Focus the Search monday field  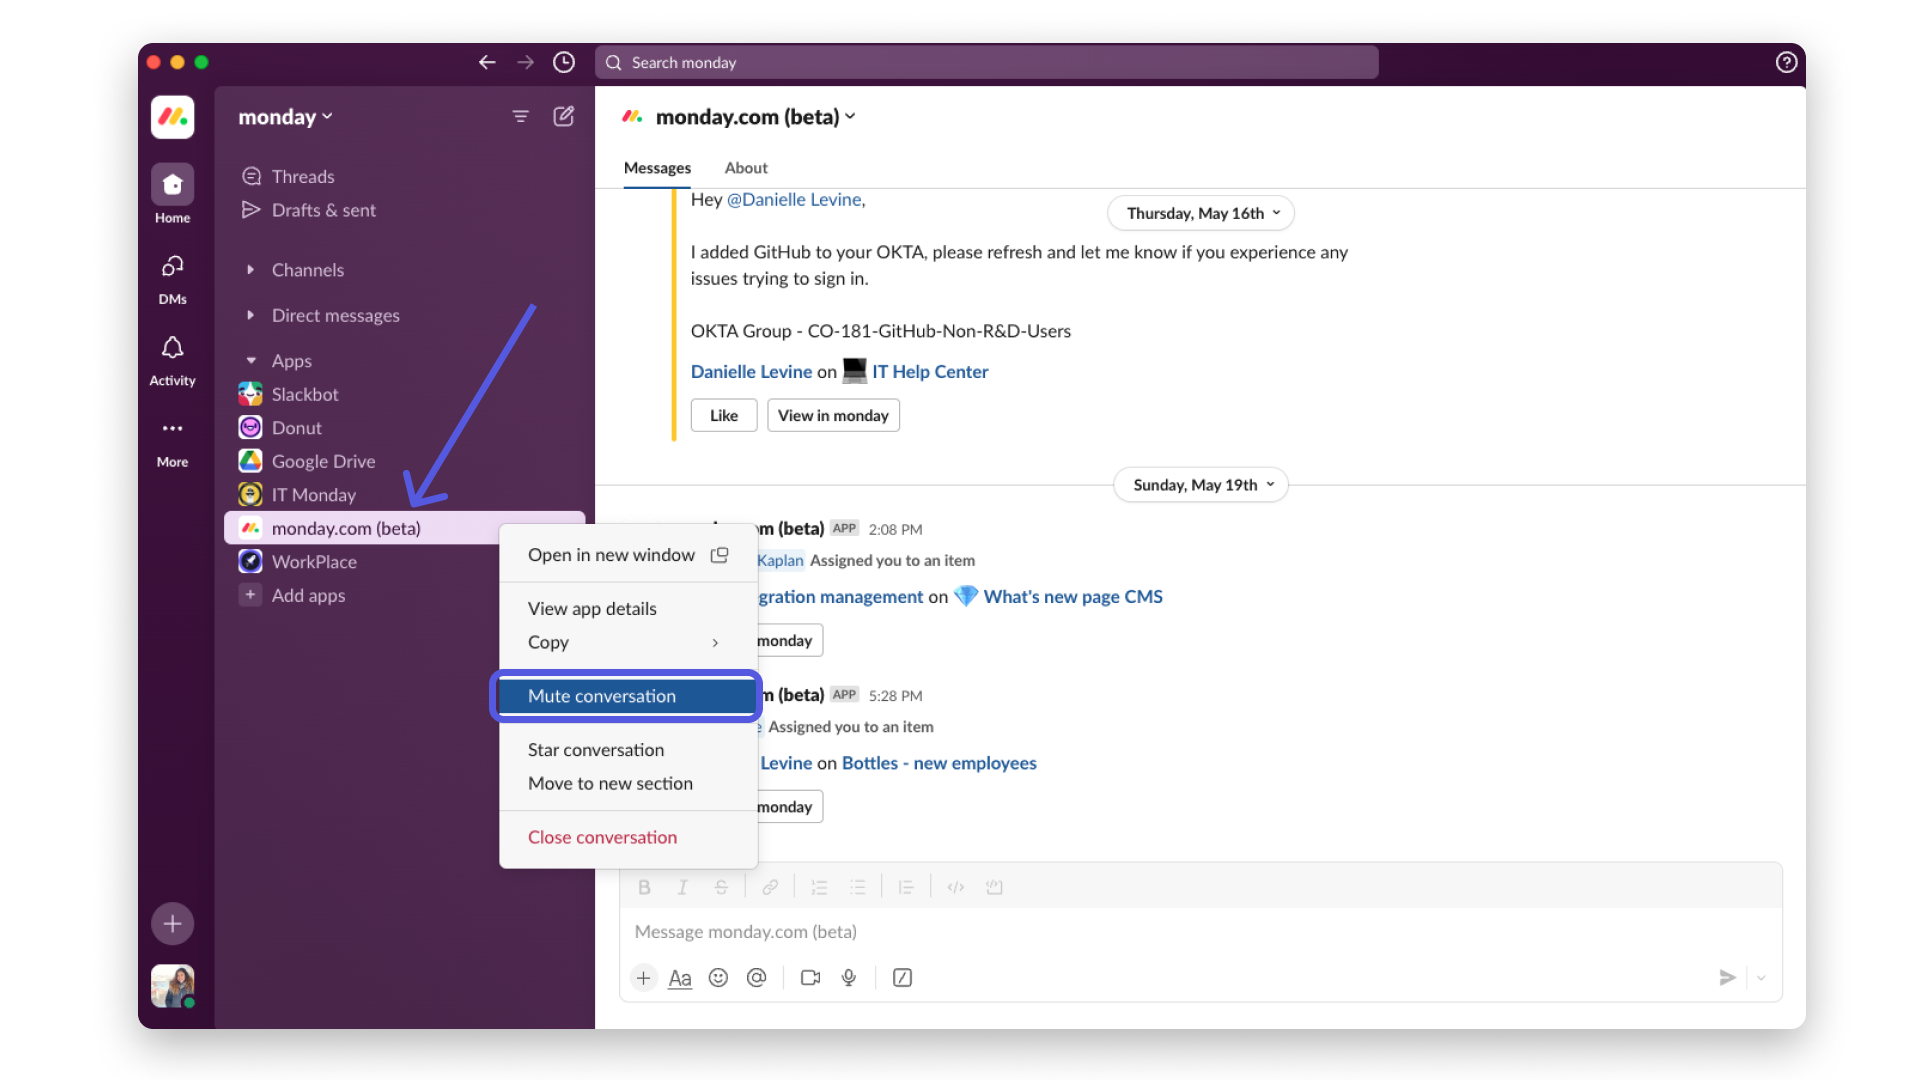(986, 62)
